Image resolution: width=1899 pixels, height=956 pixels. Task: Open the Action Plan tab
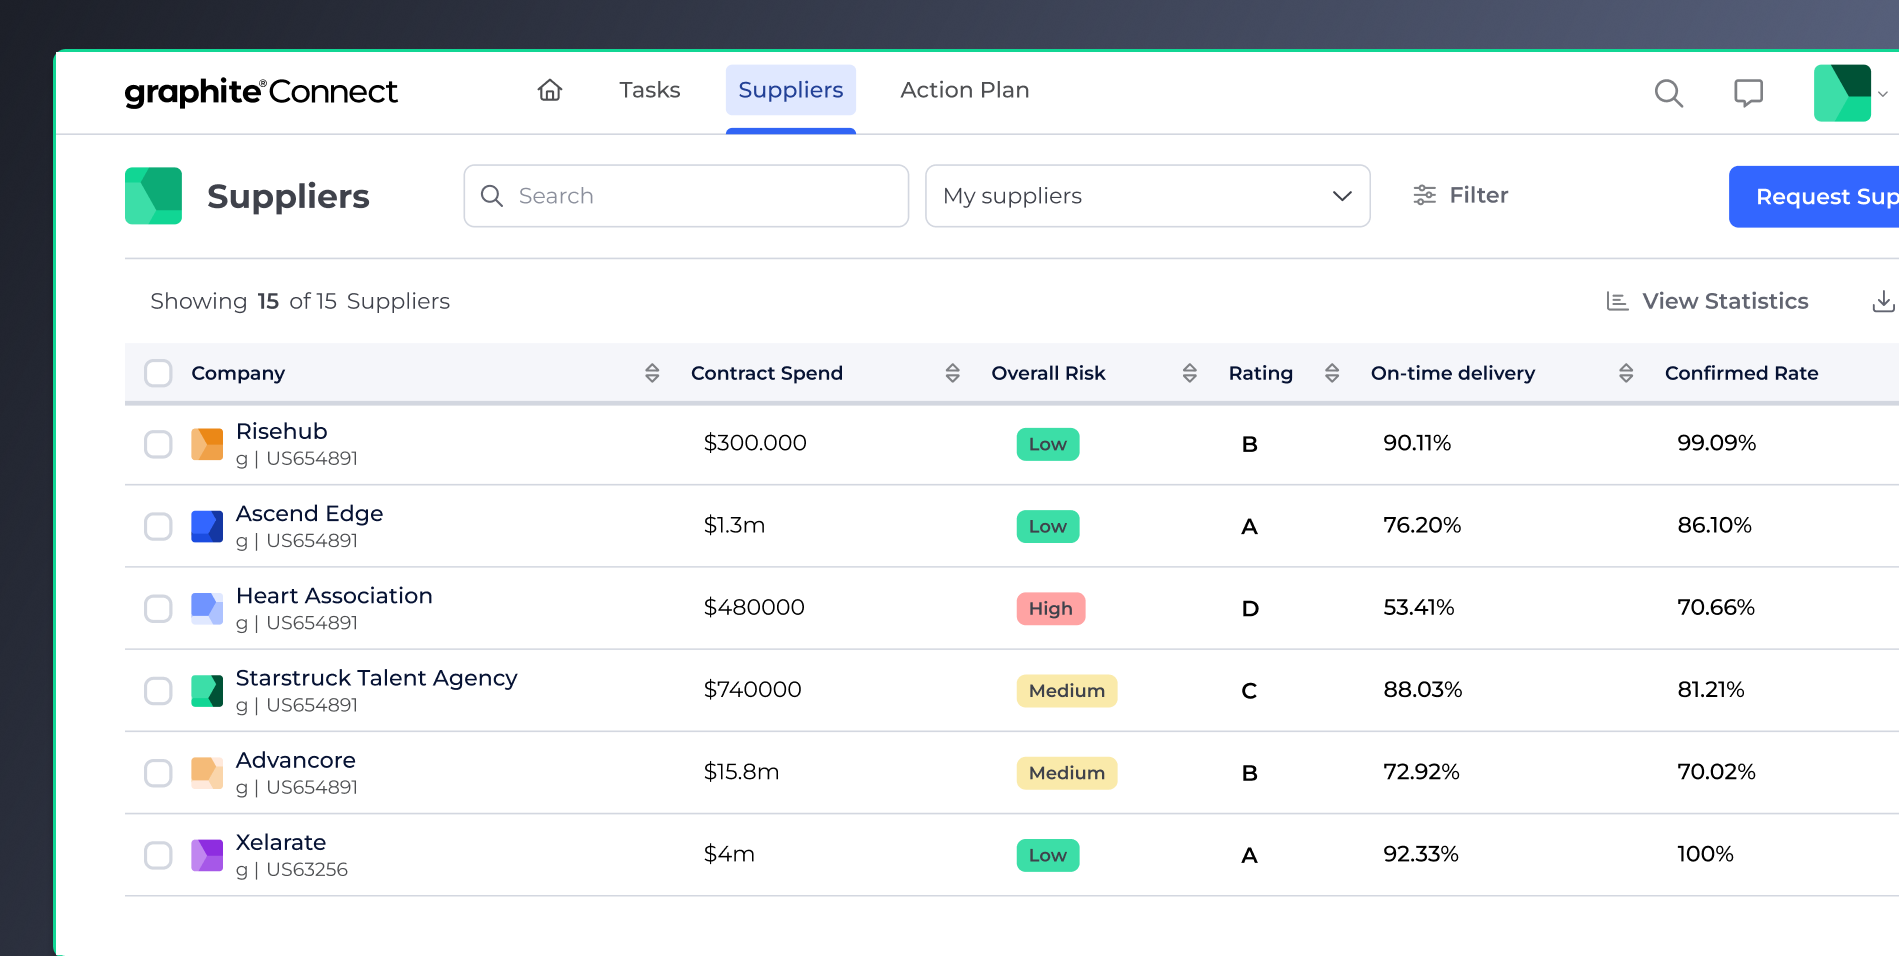[964, 90]
